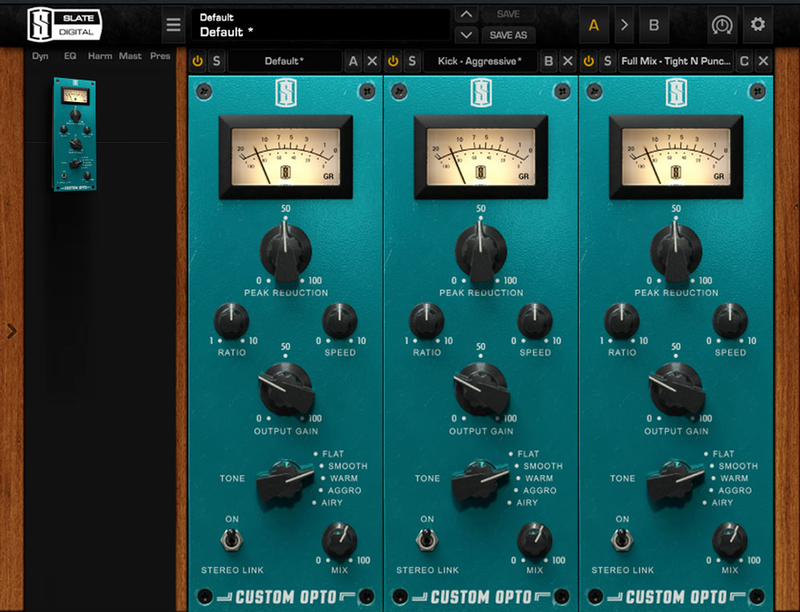Screen dimensions: 800x612
Task: Switch to the Mast tab
Action: 130,56
